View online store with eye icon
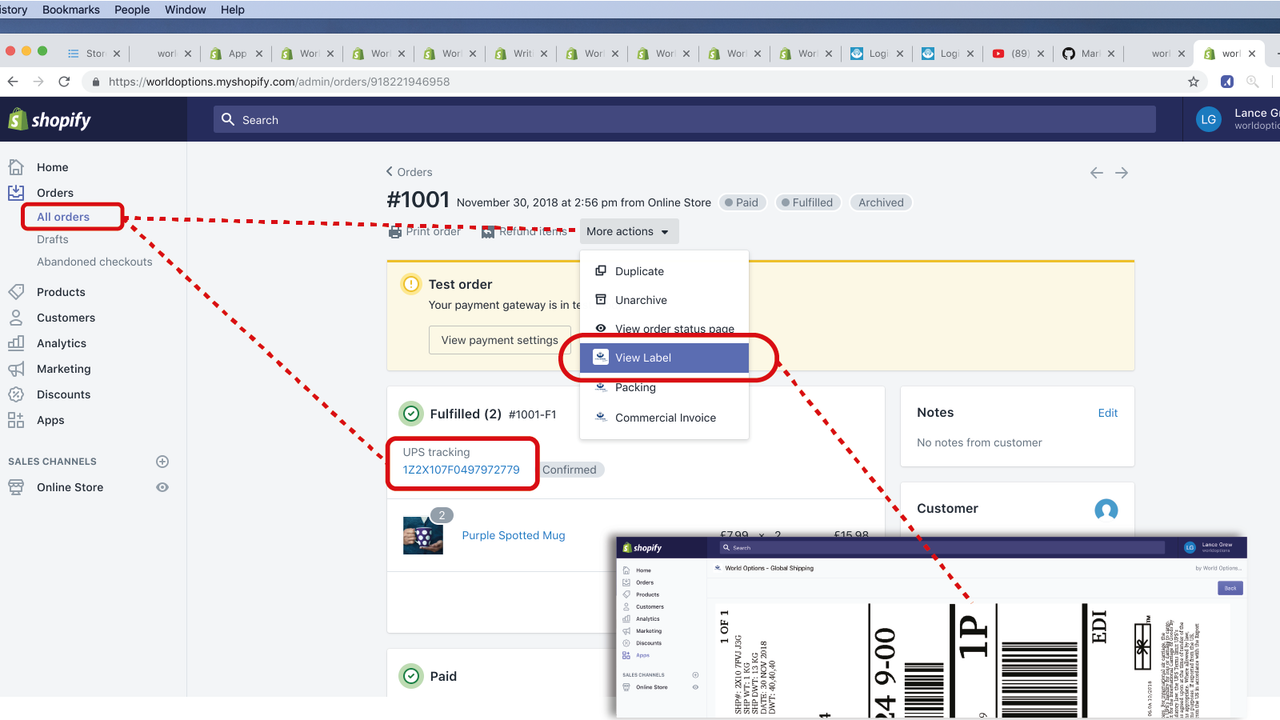The image size is (1280, 720). click(163, 487)
